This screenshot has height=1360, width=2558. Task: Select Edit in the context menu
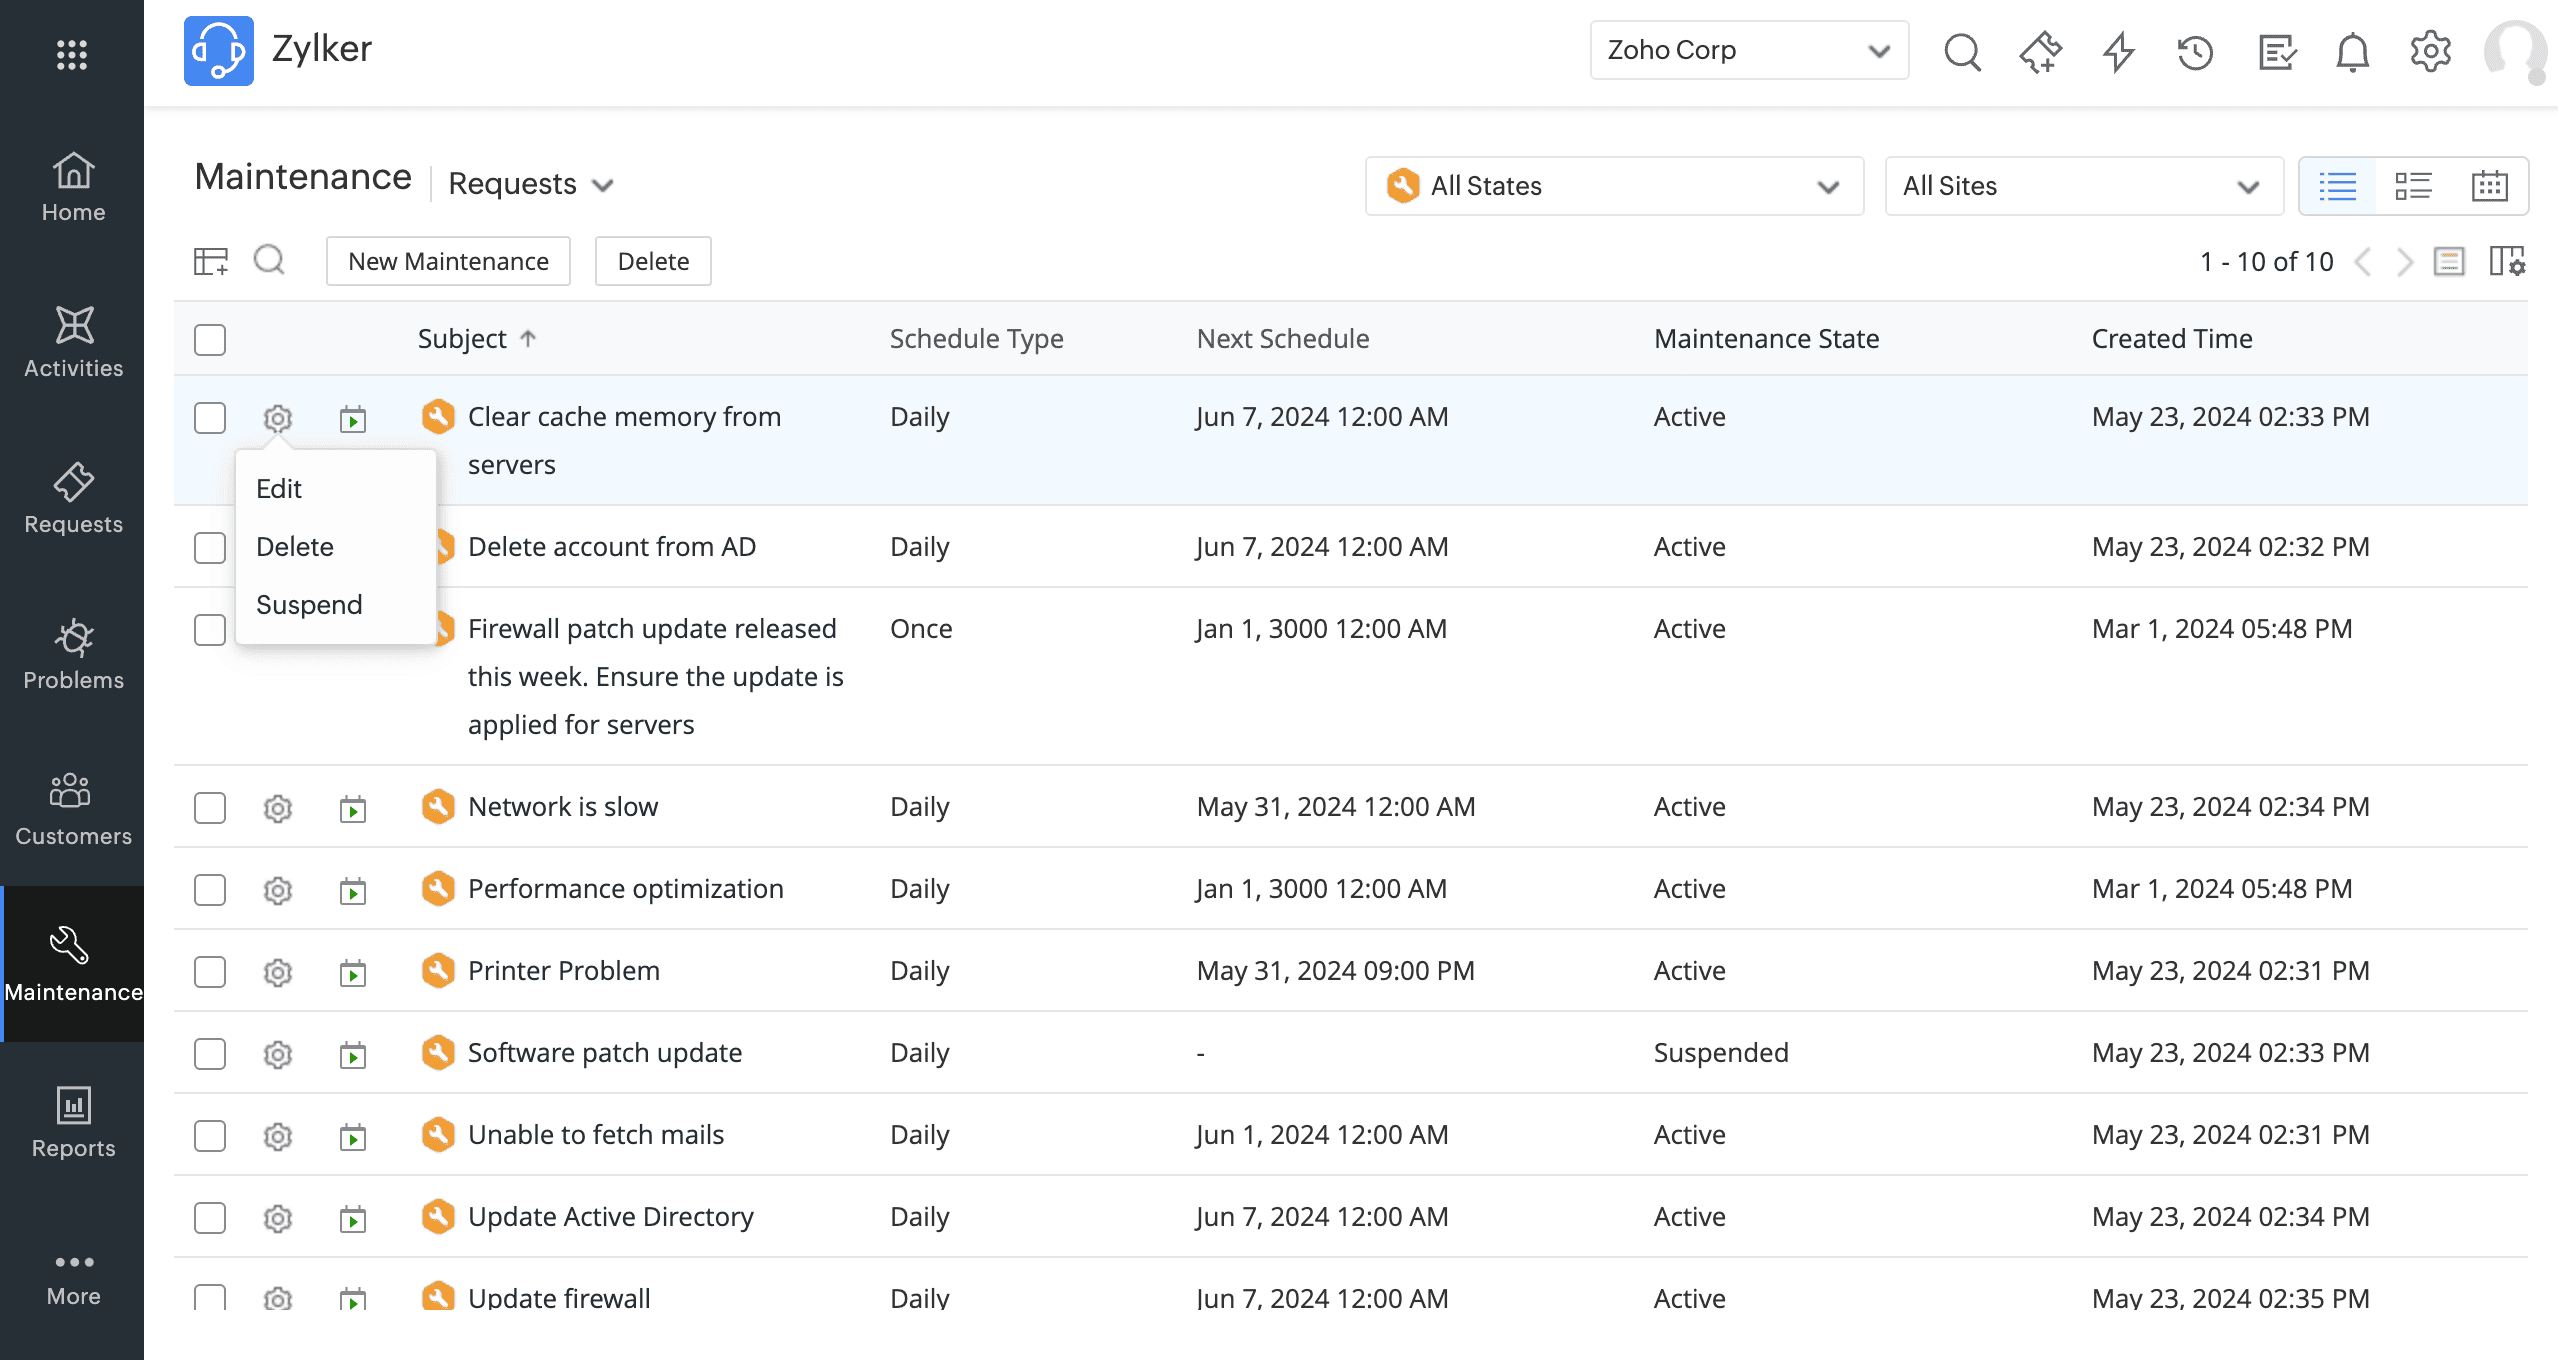[x=279, y=489]
